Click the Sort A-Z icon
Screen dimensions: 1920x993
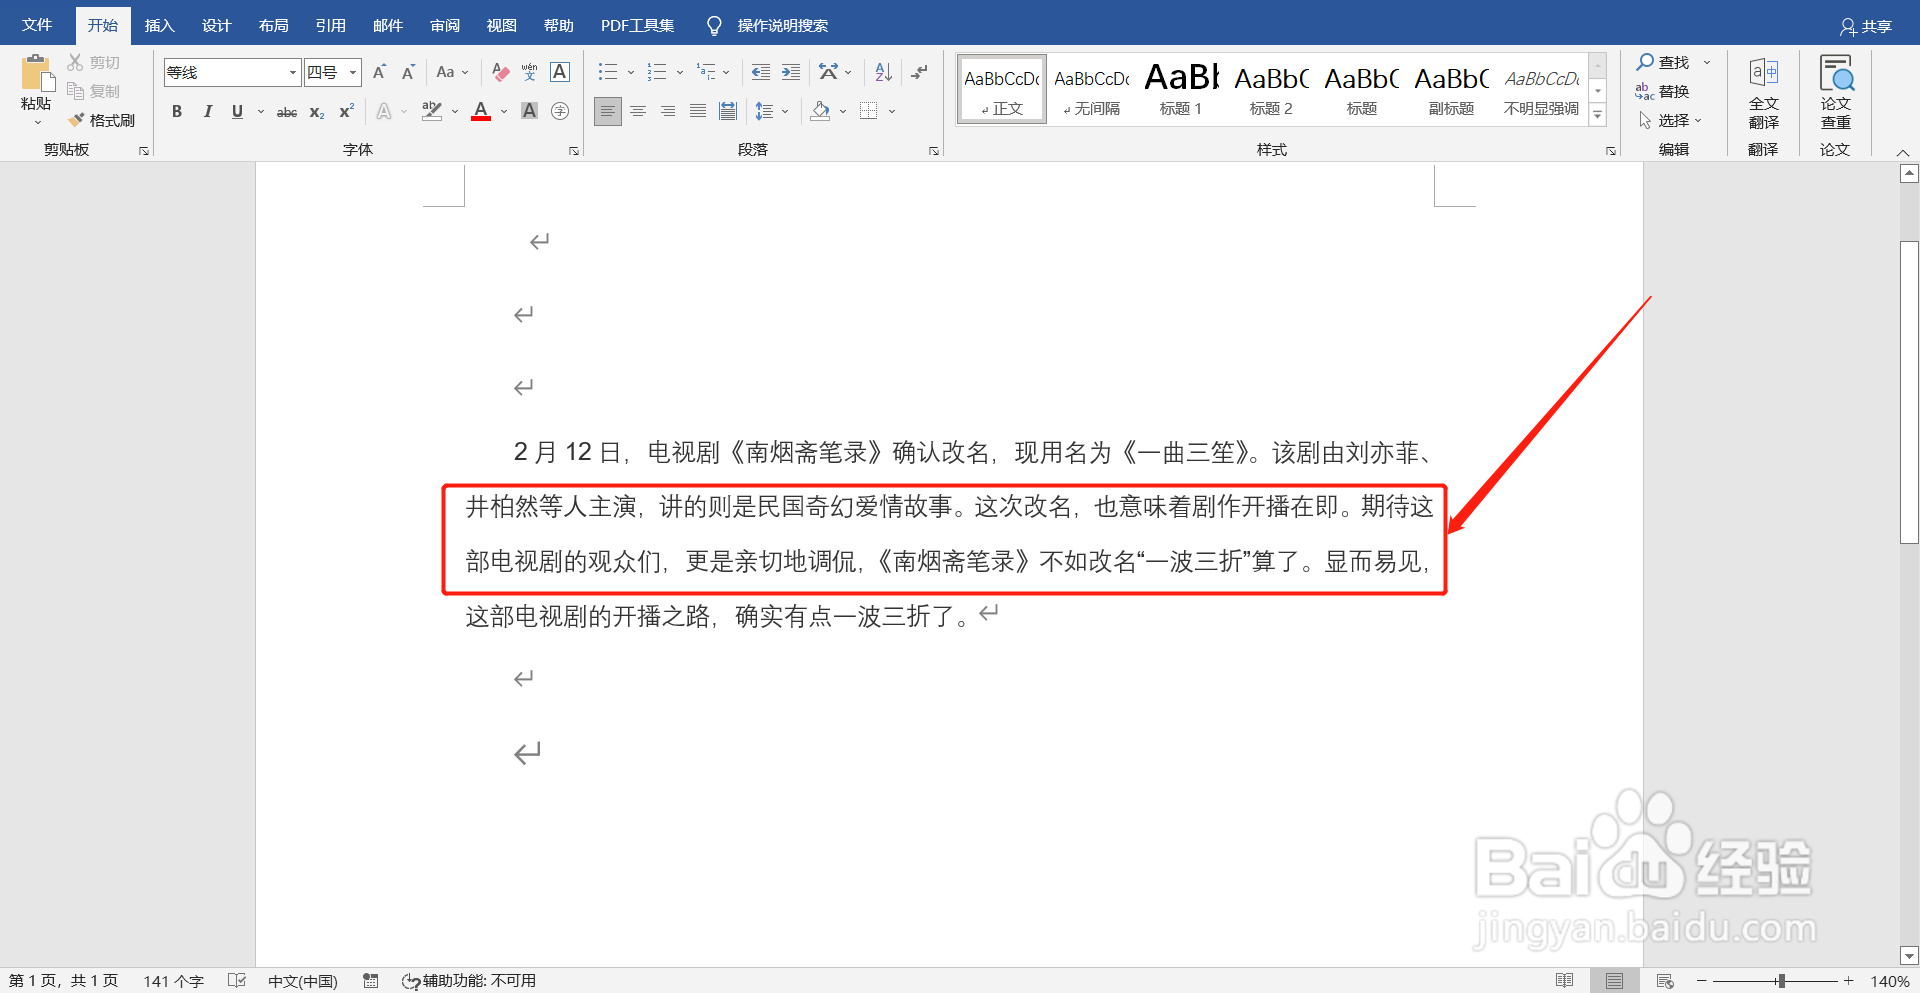click(883, 72)
